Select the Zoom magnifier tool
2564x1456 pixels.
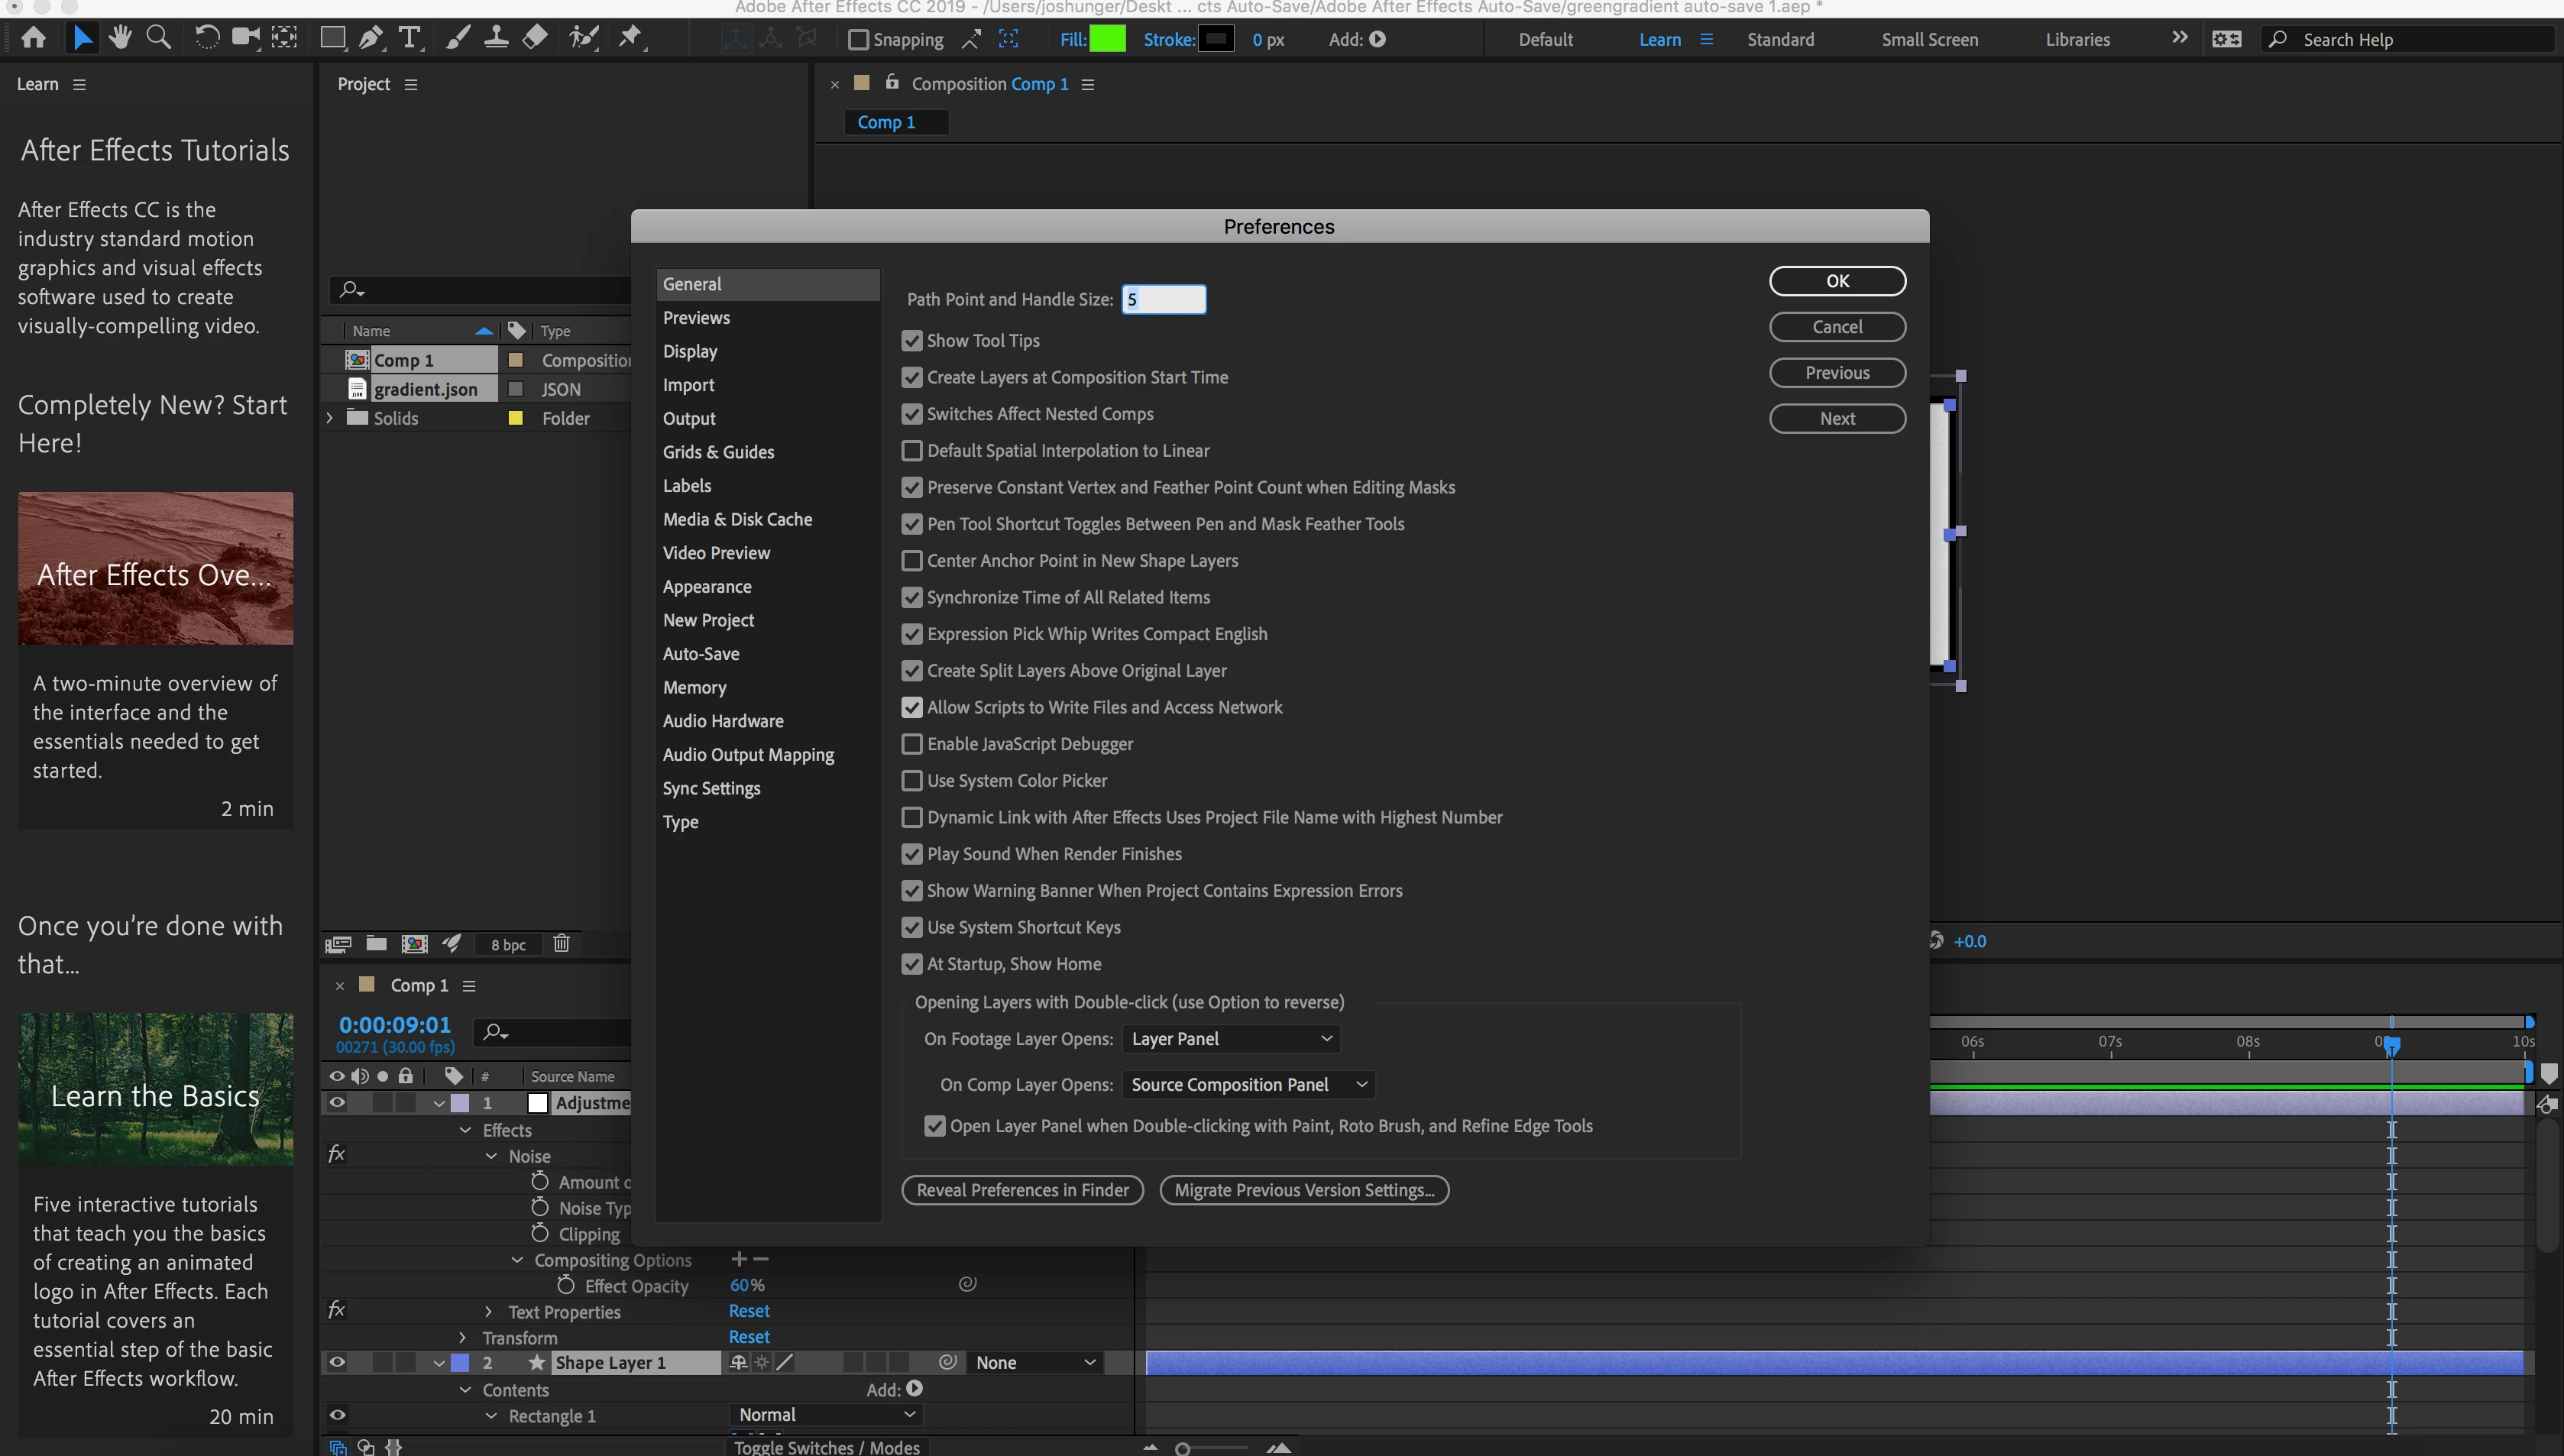coord(158,38)
